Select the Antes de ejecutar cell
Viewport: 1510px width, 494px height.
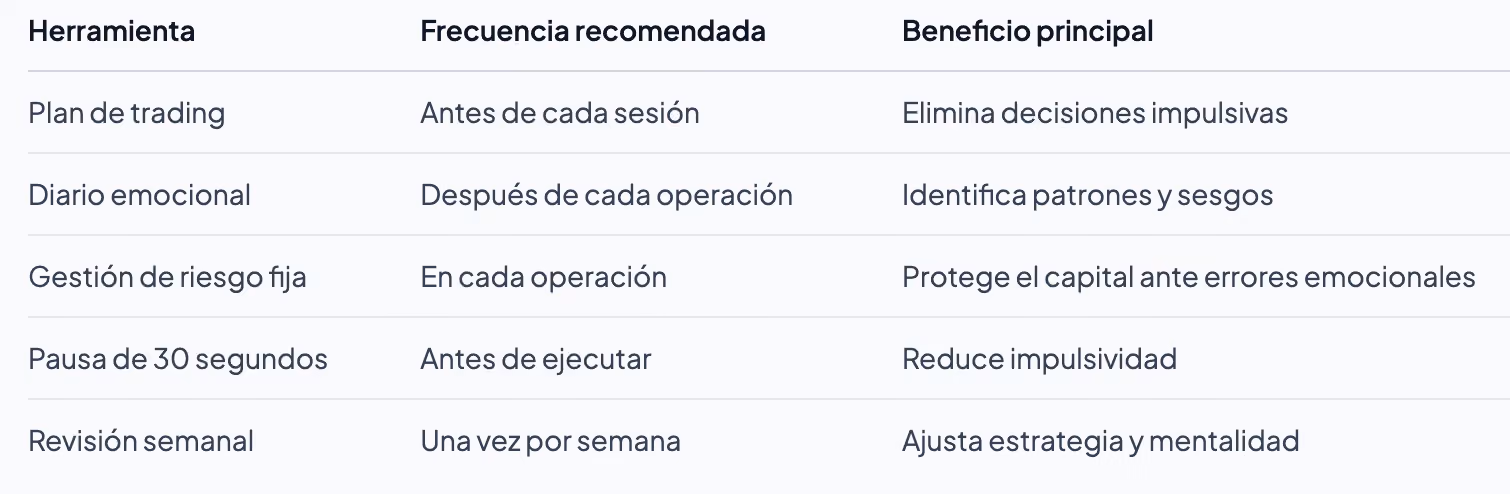coord(535,359)
